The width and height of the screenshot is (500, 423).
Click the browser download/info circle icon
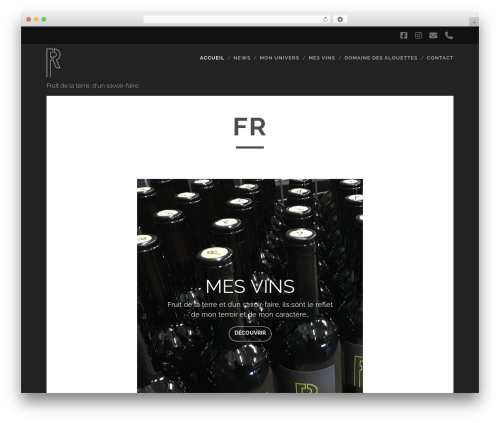click(x=340, y=19)
